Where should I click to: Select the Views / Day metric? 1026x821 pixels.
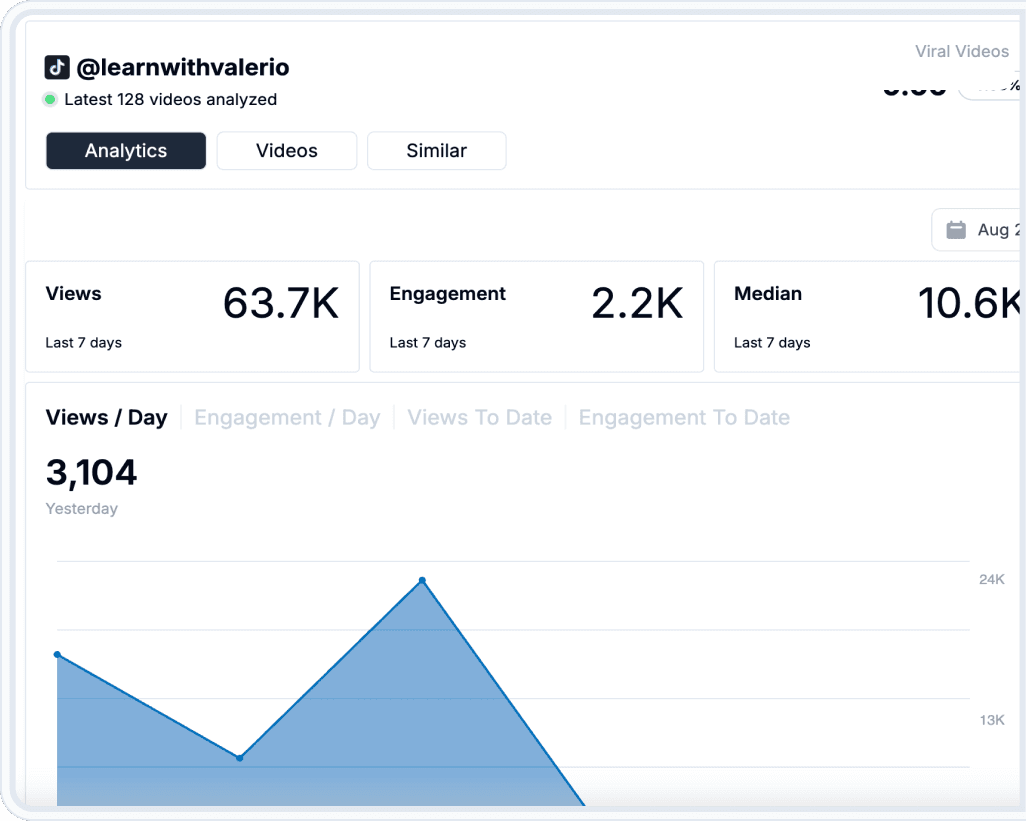[106, 417]
